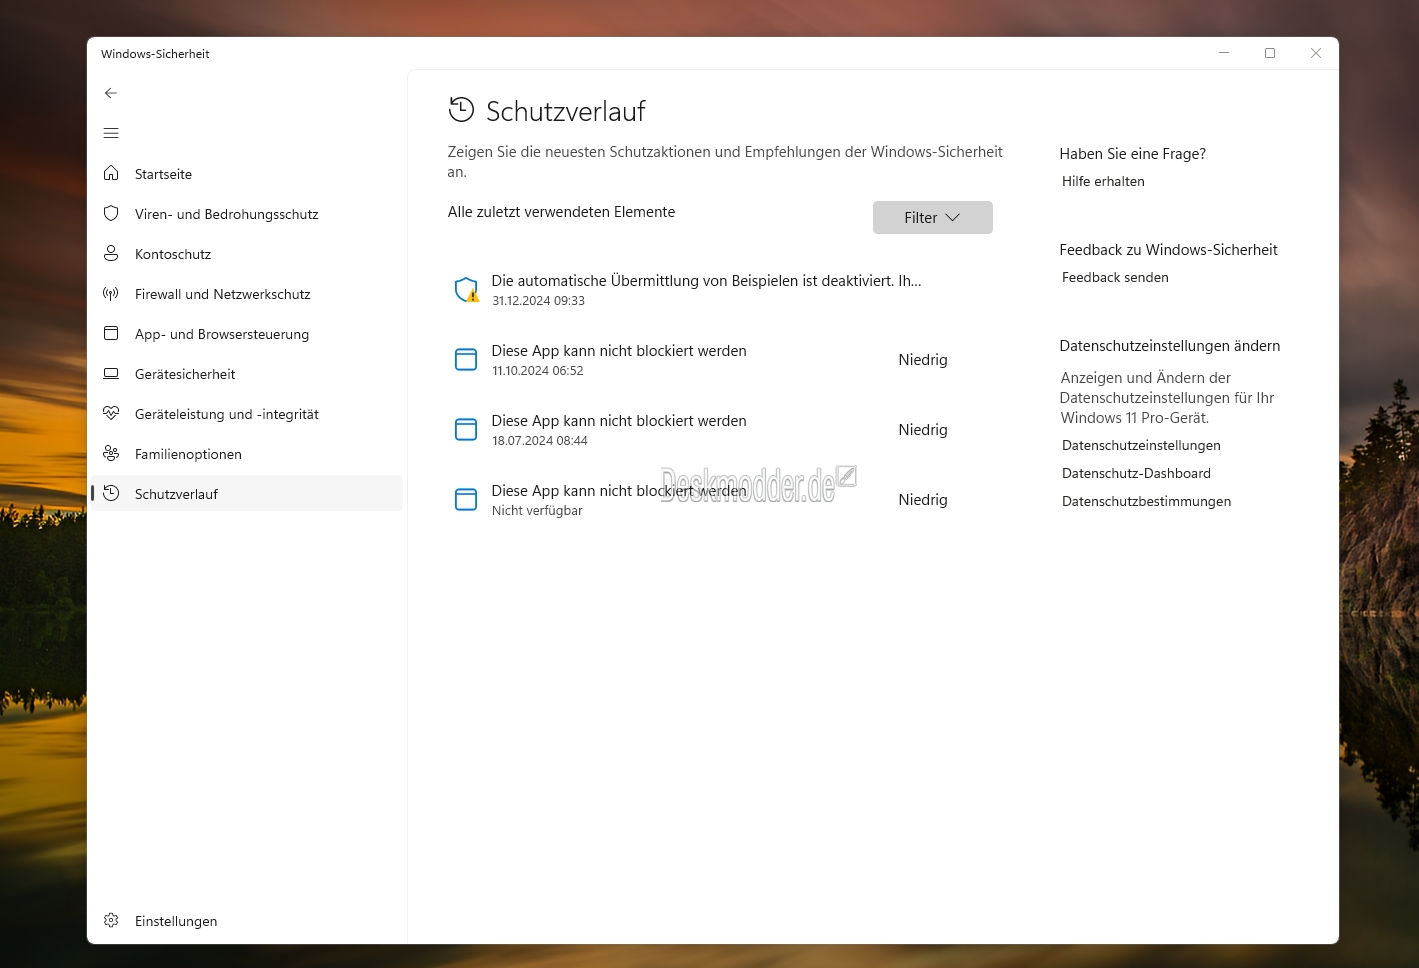1419x968 pixels.
Task: Click the Startseite home icon
Action: 111,173
